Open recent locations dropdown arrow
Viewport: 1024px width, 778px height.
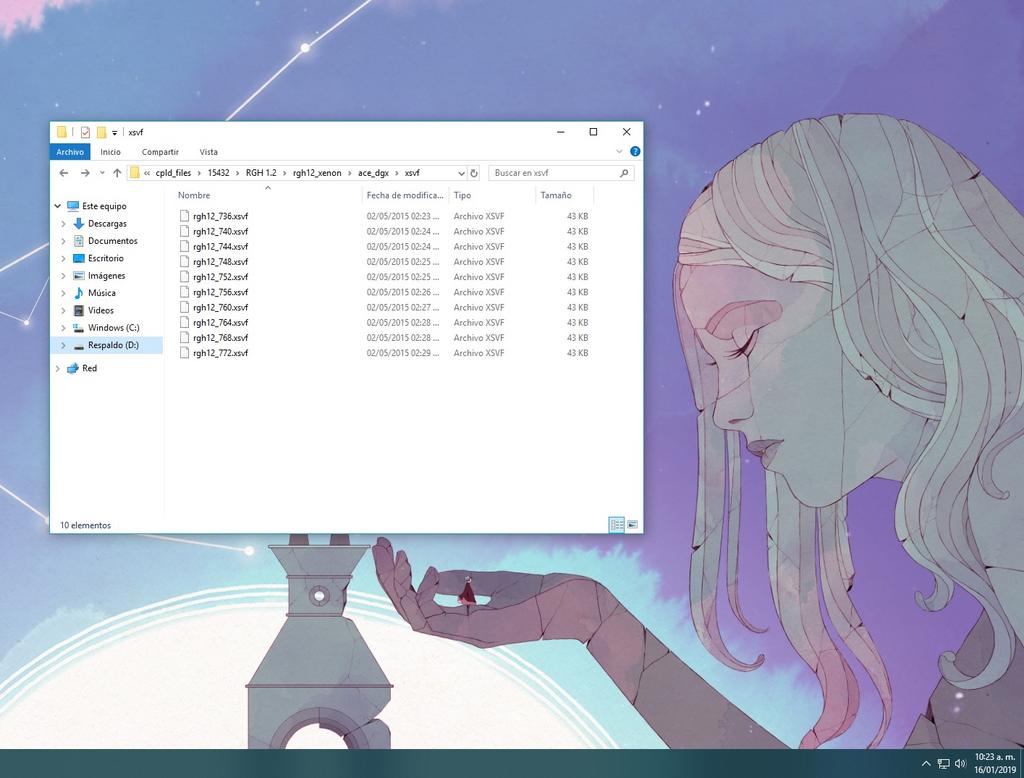coord(102,173)
